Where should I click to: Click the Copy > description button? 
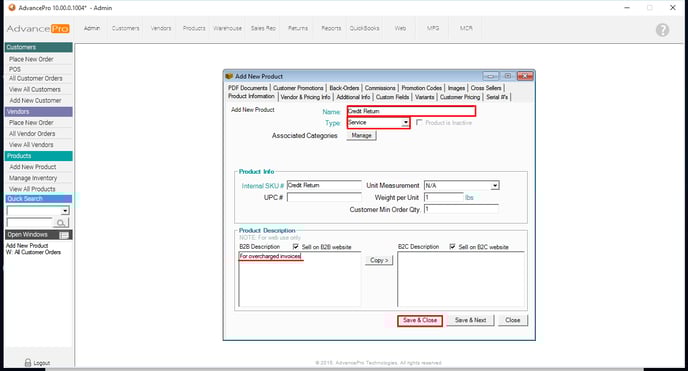(379, 260)
